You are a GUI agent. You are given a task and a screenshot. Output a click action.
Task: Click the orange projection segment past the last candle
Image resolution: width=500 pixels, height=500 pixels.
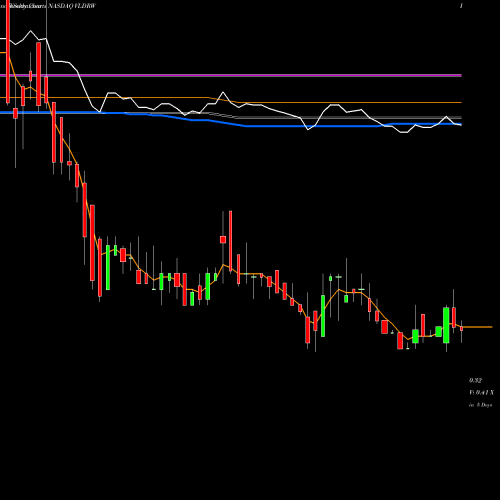click(x=478, y=327)
